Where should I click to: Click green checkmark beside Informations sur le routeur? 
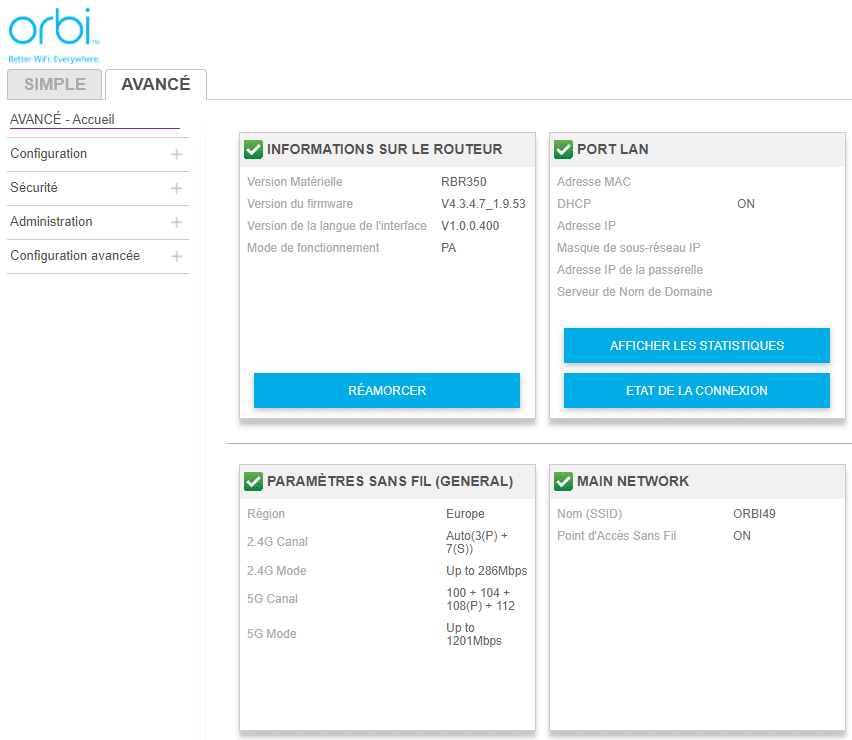pos(254,150)
